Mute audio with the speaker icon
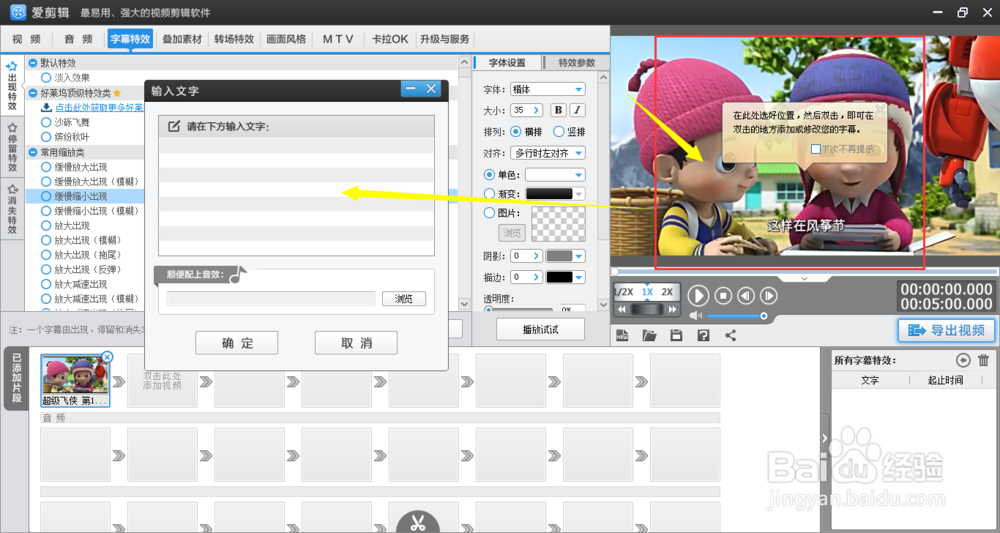The width and height of the screenshot is (1000, 533). pyautogui.click(x=695, y=316)
